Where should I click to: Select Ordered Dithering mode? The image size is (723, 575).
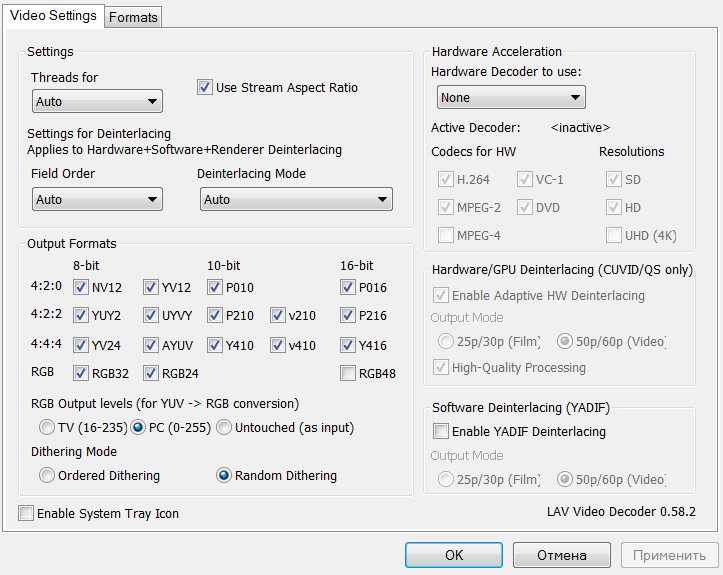coord(47,476)
